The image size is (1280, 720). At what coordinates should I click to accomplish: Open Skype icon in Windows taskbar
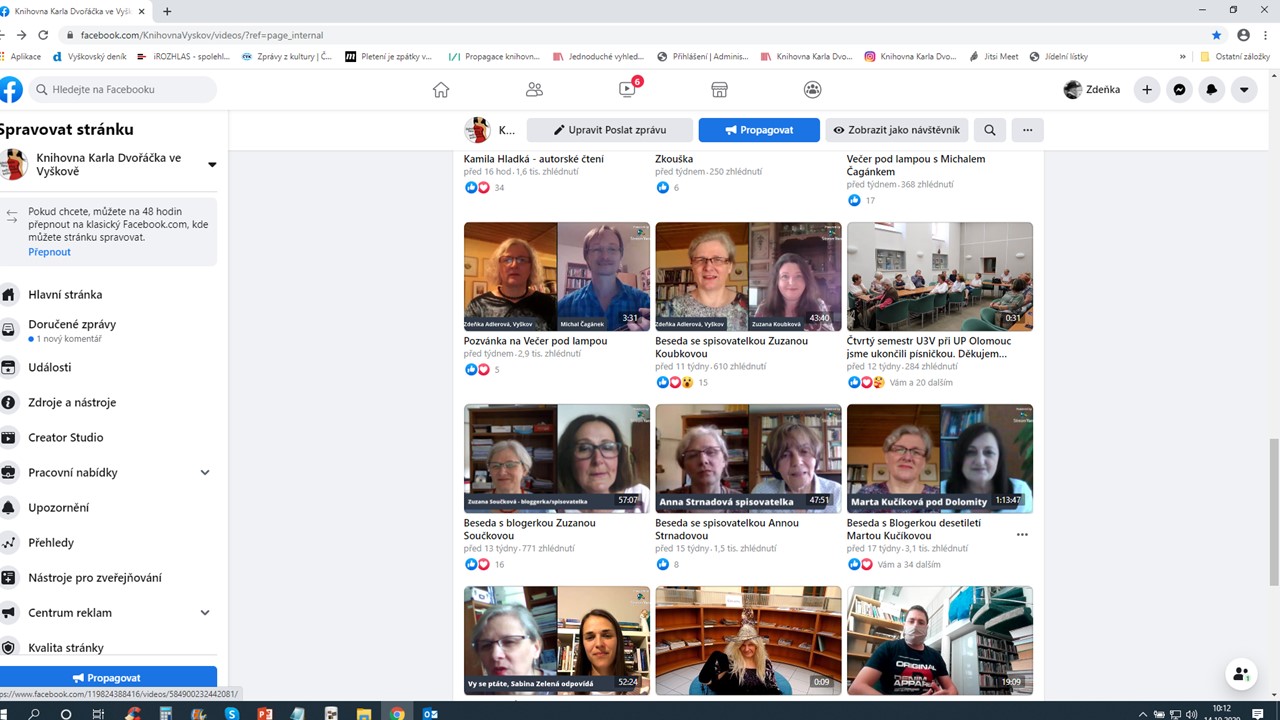coord(232,714)
